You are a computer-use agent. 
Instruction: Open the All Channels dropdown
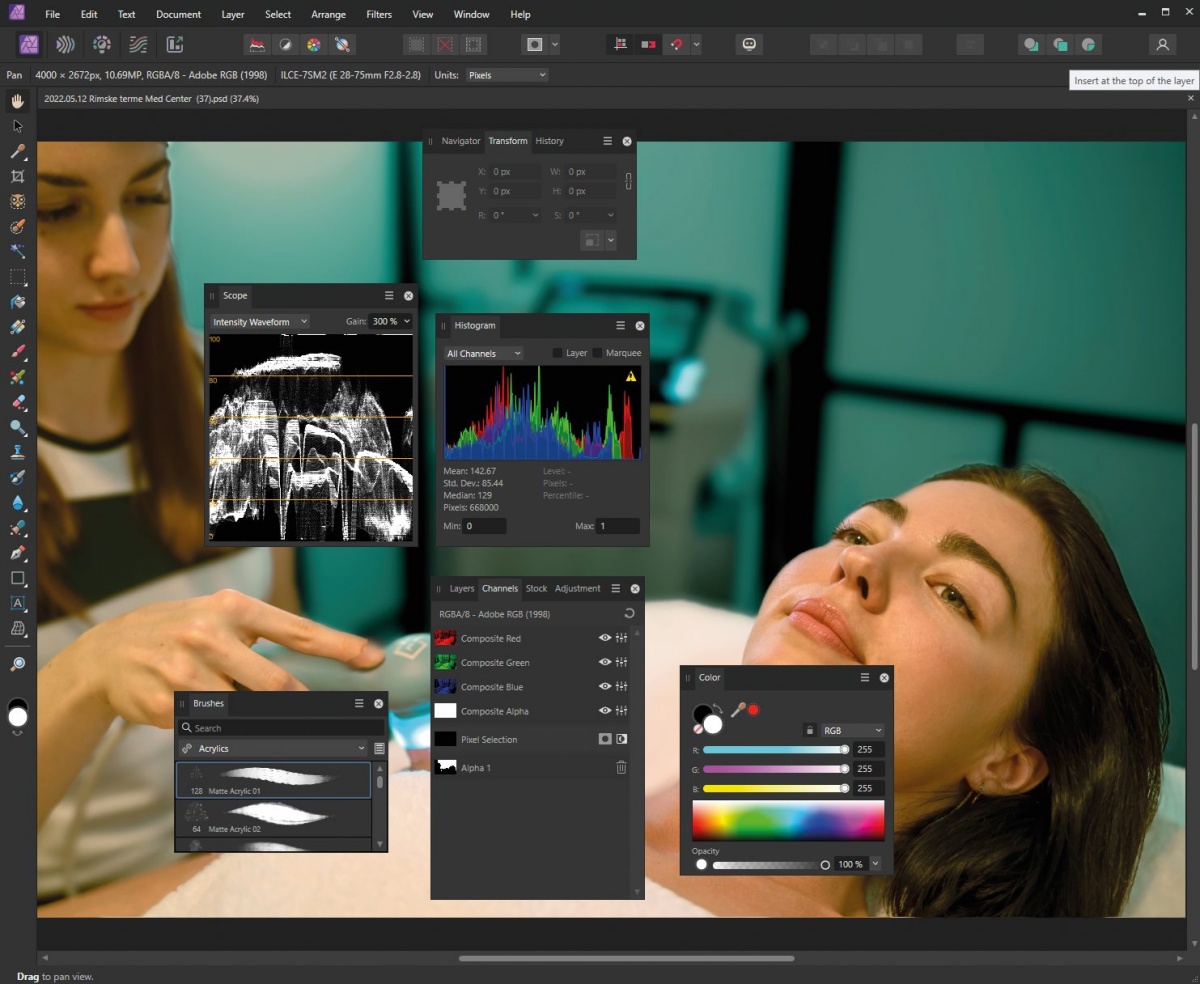pyautogui.click(x=484, y=353)
